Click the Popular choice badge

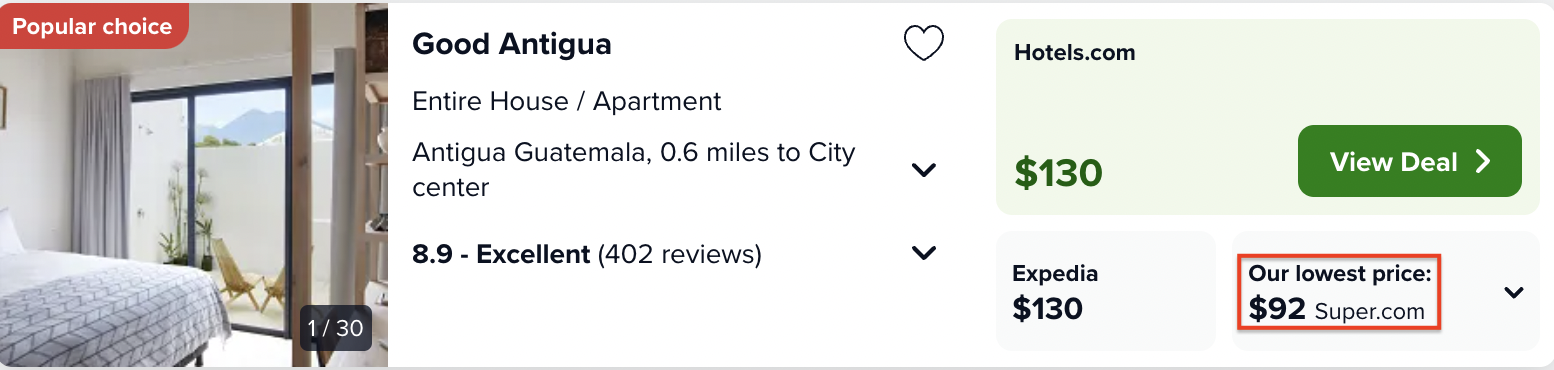click(94, 26)
